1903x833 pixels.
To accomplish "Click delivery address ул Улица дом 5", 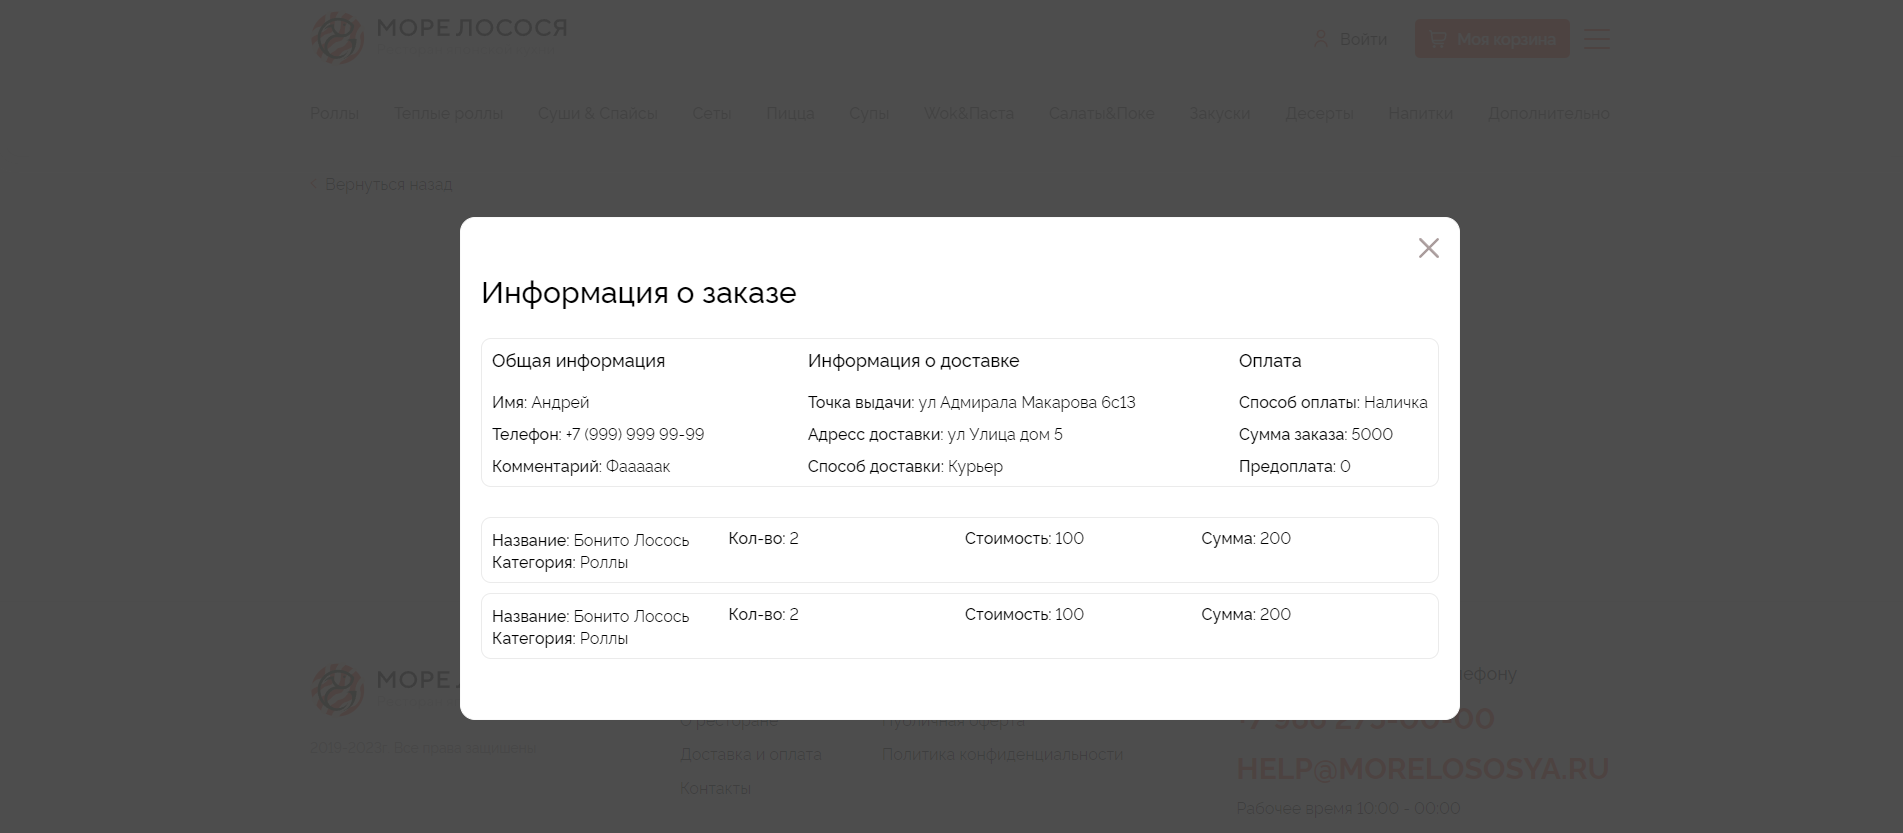I will pyautogui.click(x=1005, y=434).
